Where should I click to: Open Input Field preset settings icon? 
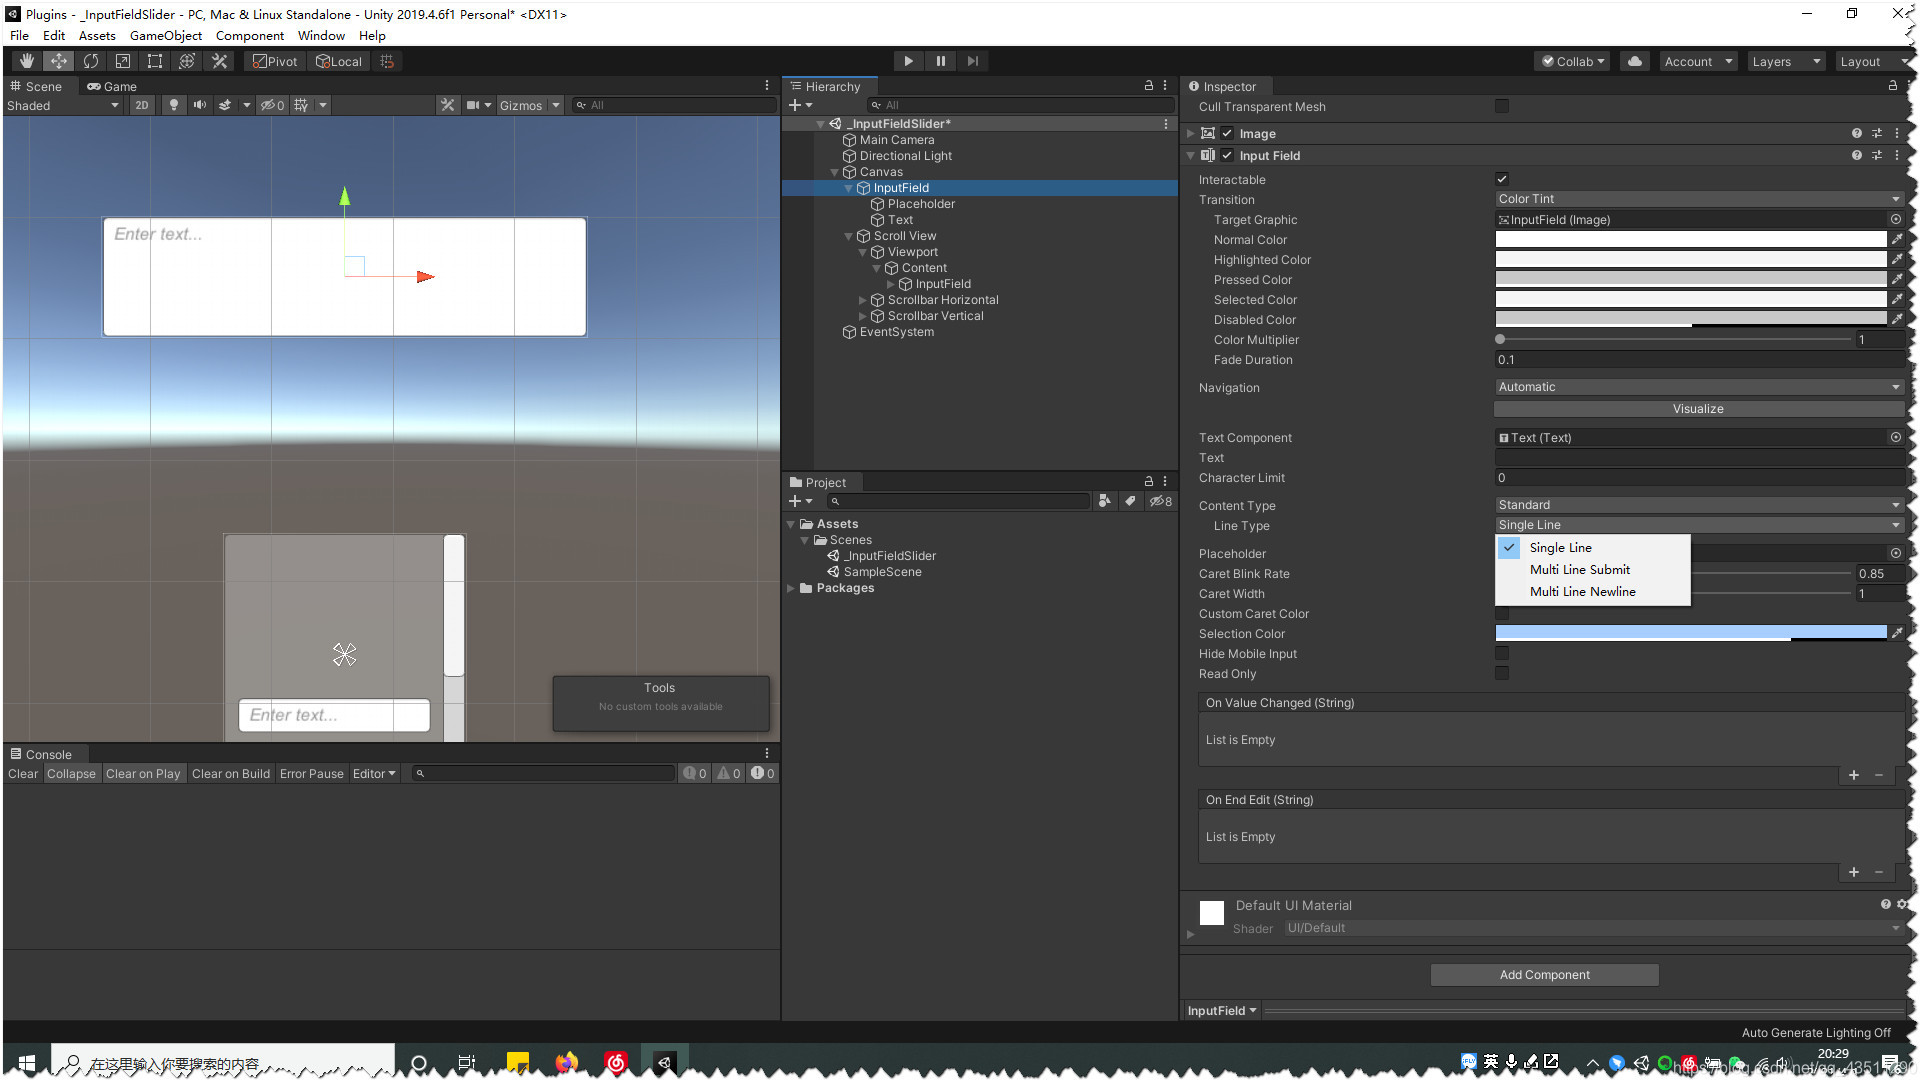click(x=1876, y=156)
